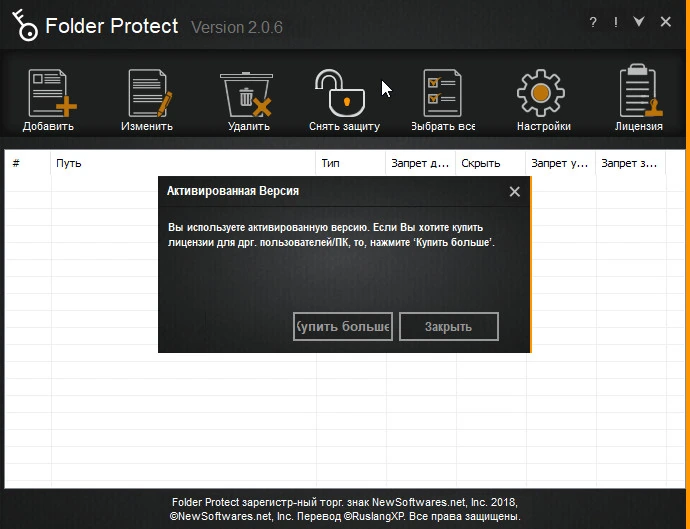
Task: Click the Тип column header
Action: pos(351,163)
